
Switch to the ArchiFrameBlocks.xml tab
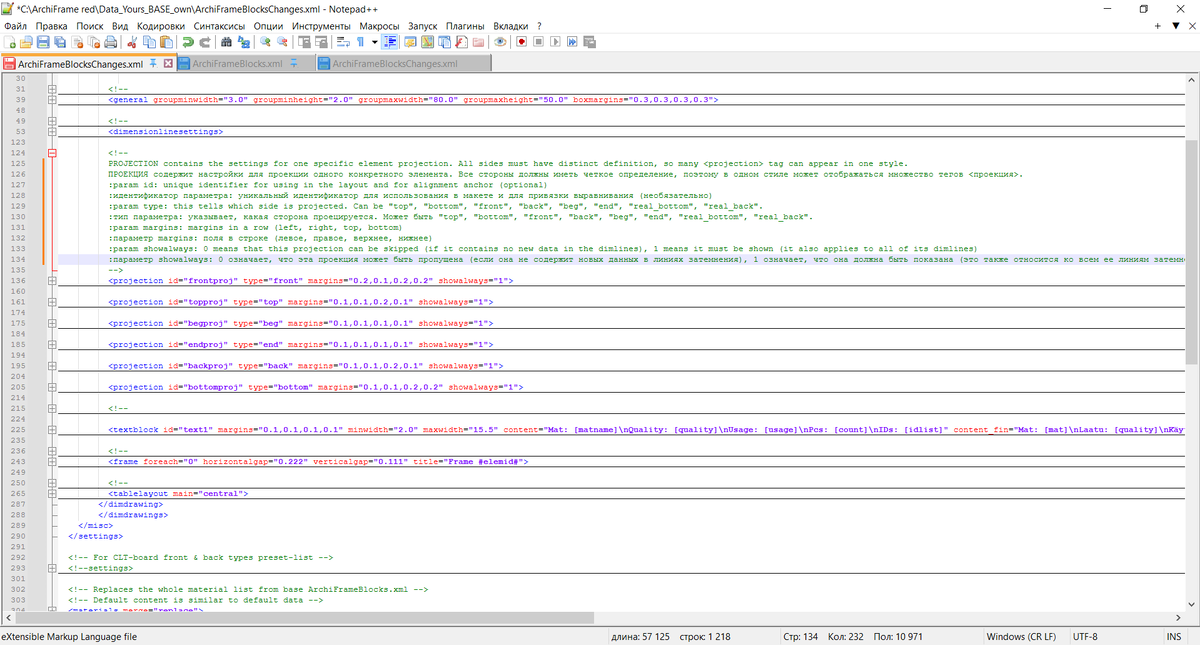pos(240,63)
